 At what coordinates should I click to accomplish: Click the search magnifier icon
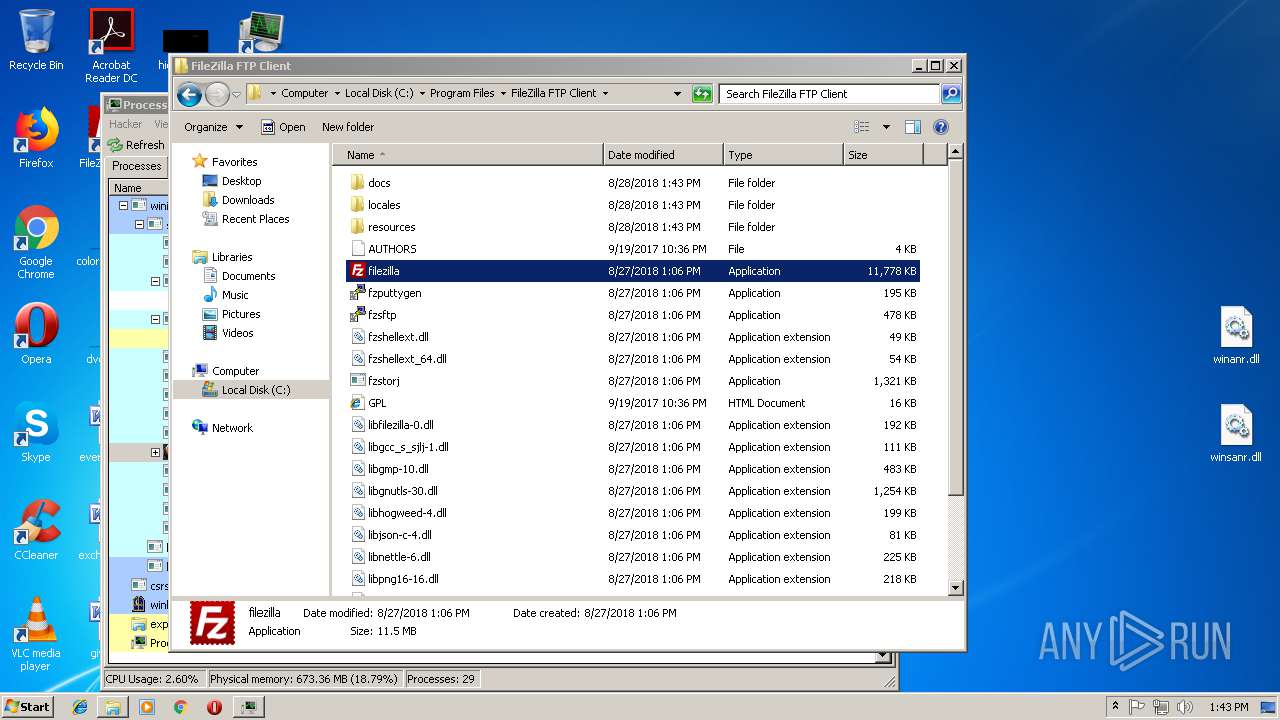pyautogui.click(x=951, y=94)
